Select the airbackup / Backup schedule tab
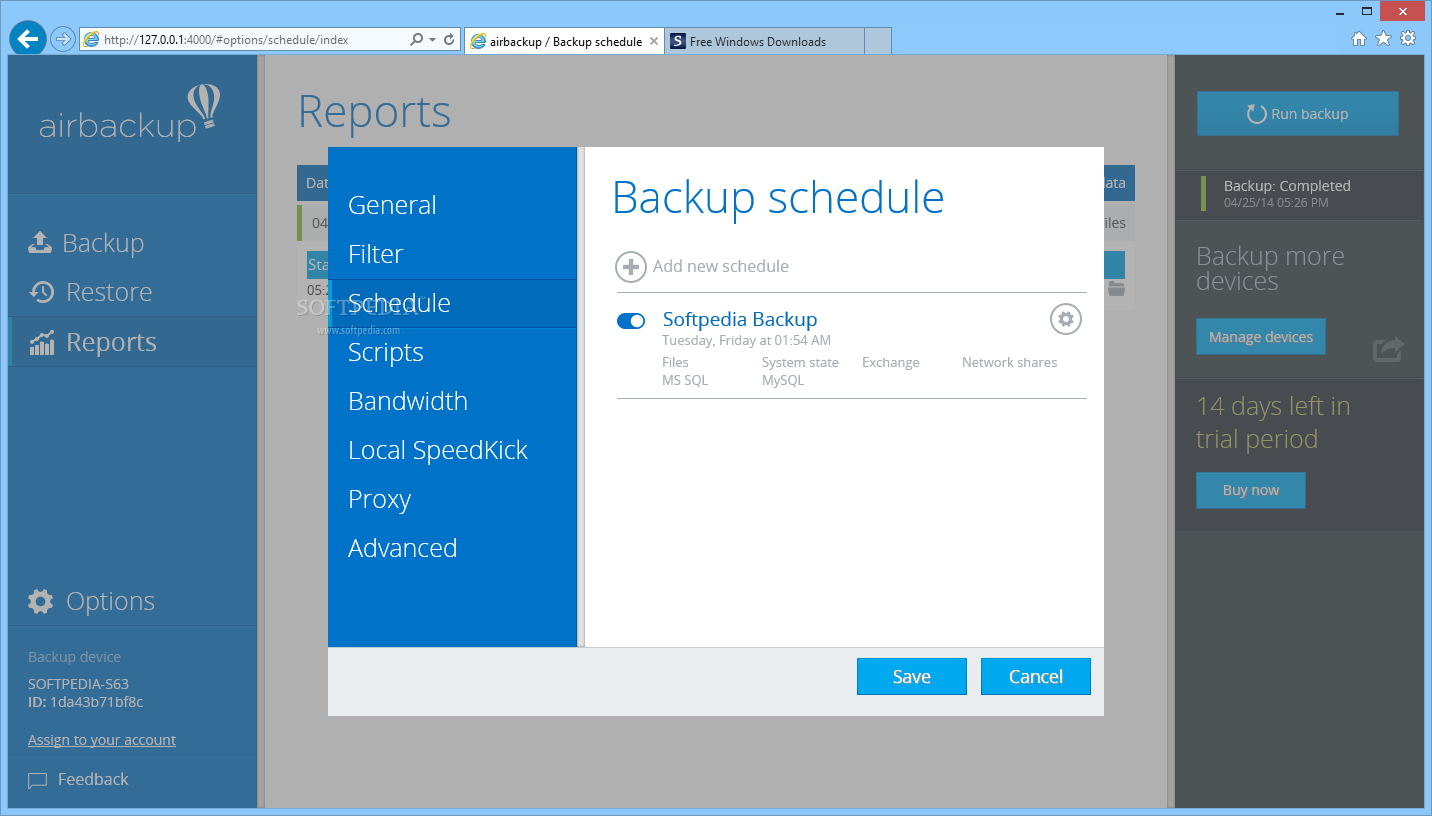 [564, 41]
